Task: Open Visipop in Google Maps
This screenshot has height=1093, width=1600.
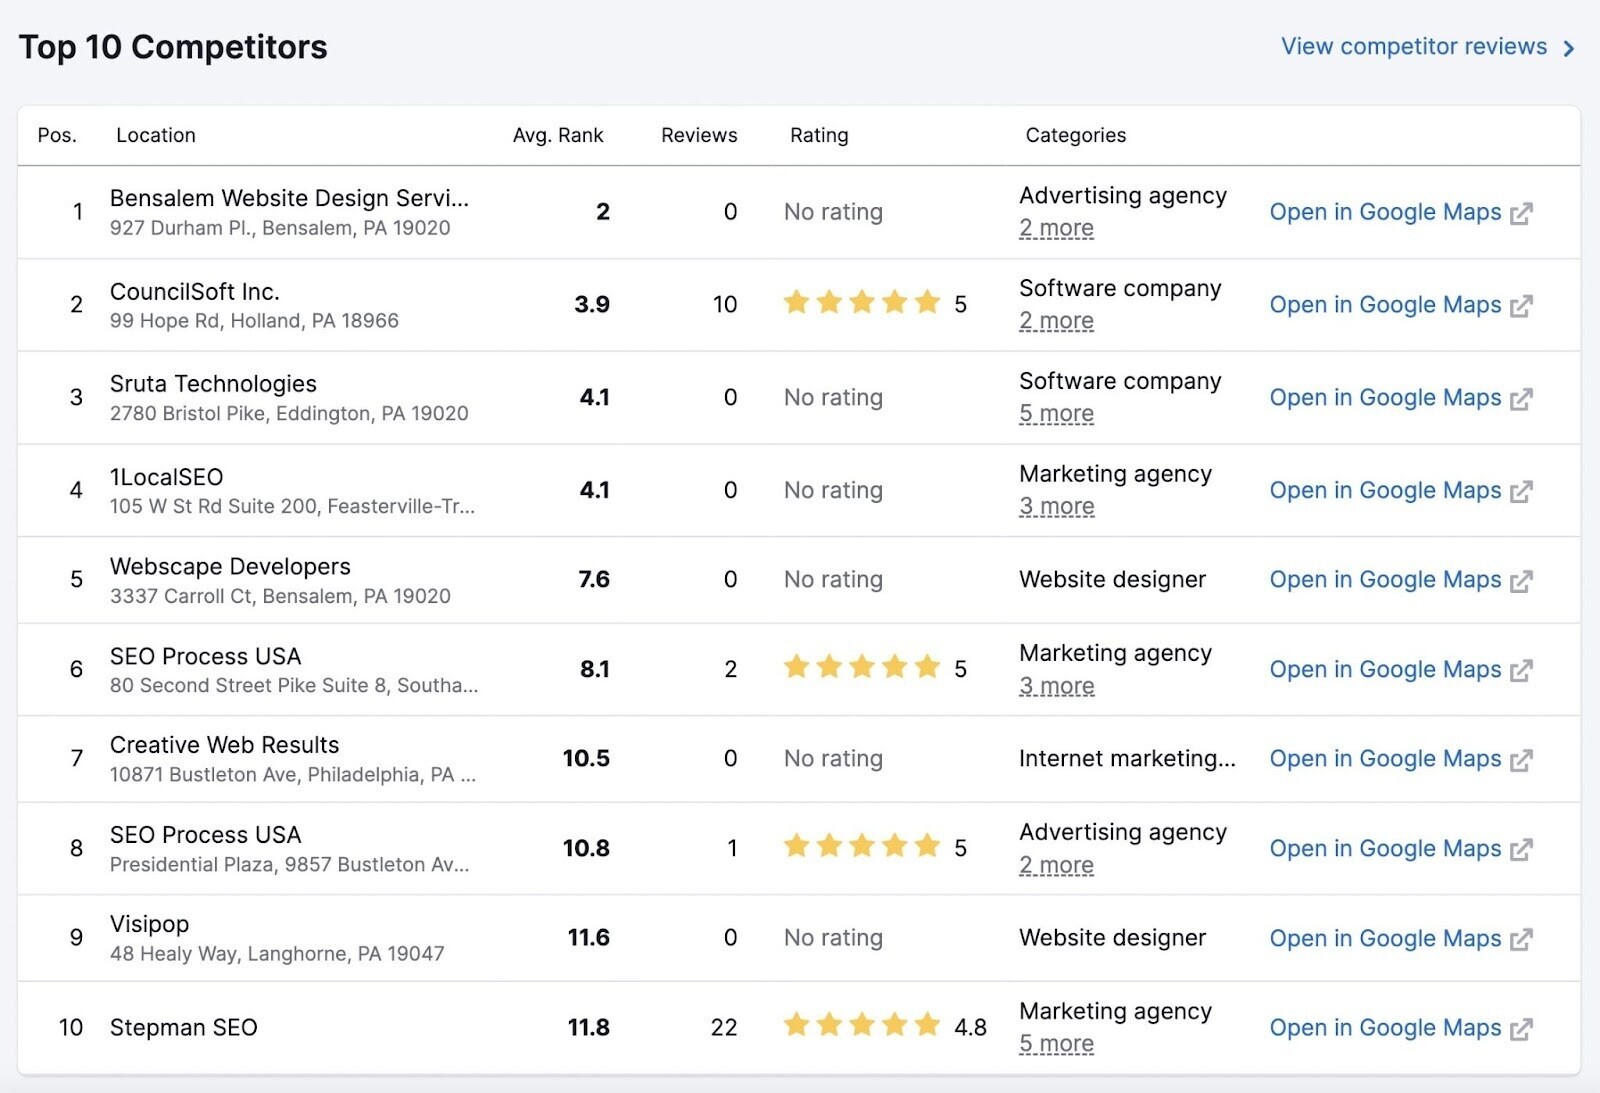Action: pos(1385,938)
